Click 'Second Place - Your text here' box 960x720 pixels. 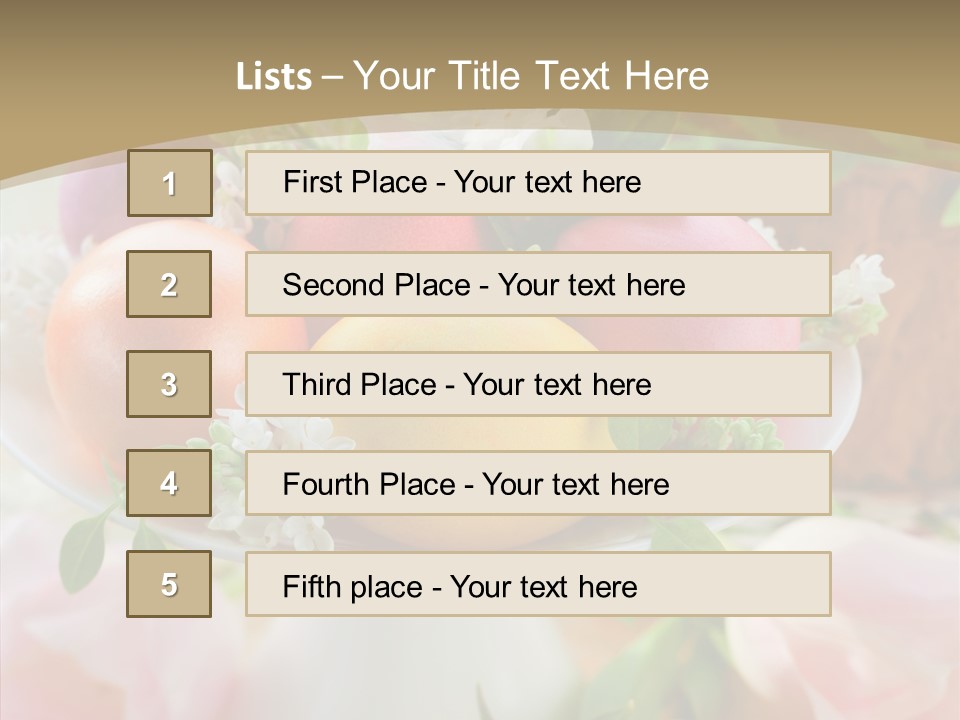[538, 284]
